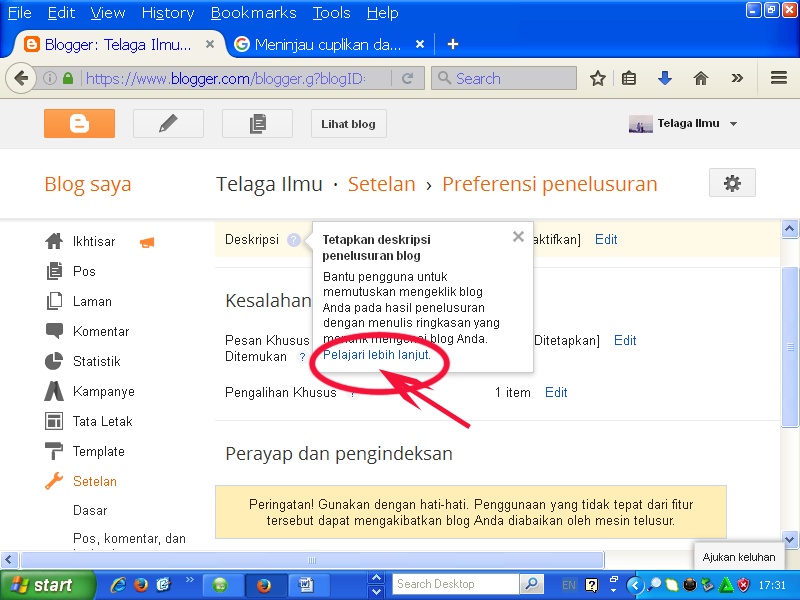The height and width of the screenshot is (600, 800).
Task: Close the description tooltip popup
Action: click(518, 236)
